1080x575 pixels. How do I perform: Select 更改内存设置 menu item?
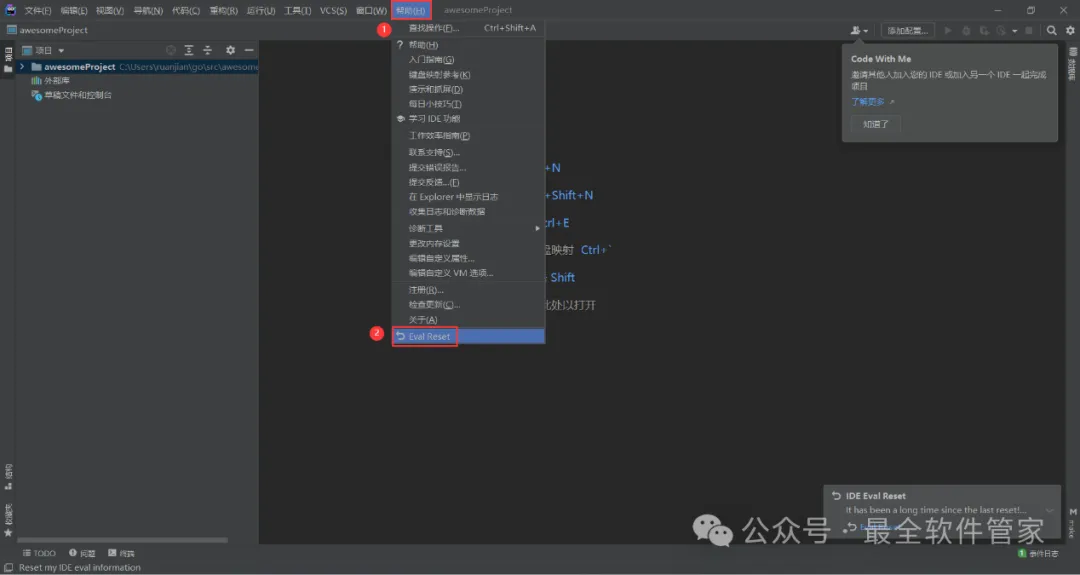click(468, 243)
